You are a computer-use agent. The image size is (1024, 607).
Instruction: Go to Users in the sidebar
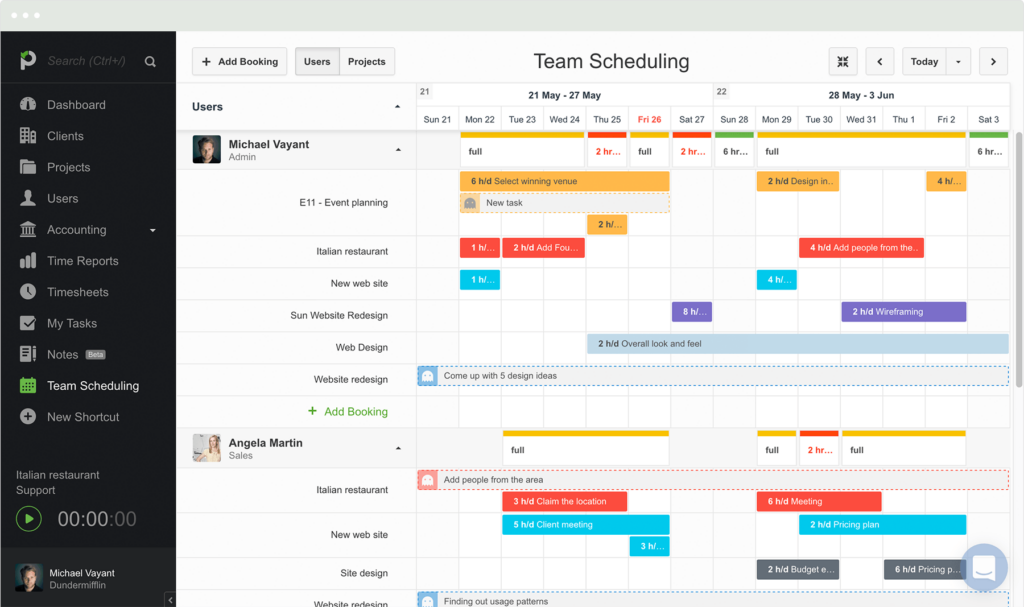[62, 199]
